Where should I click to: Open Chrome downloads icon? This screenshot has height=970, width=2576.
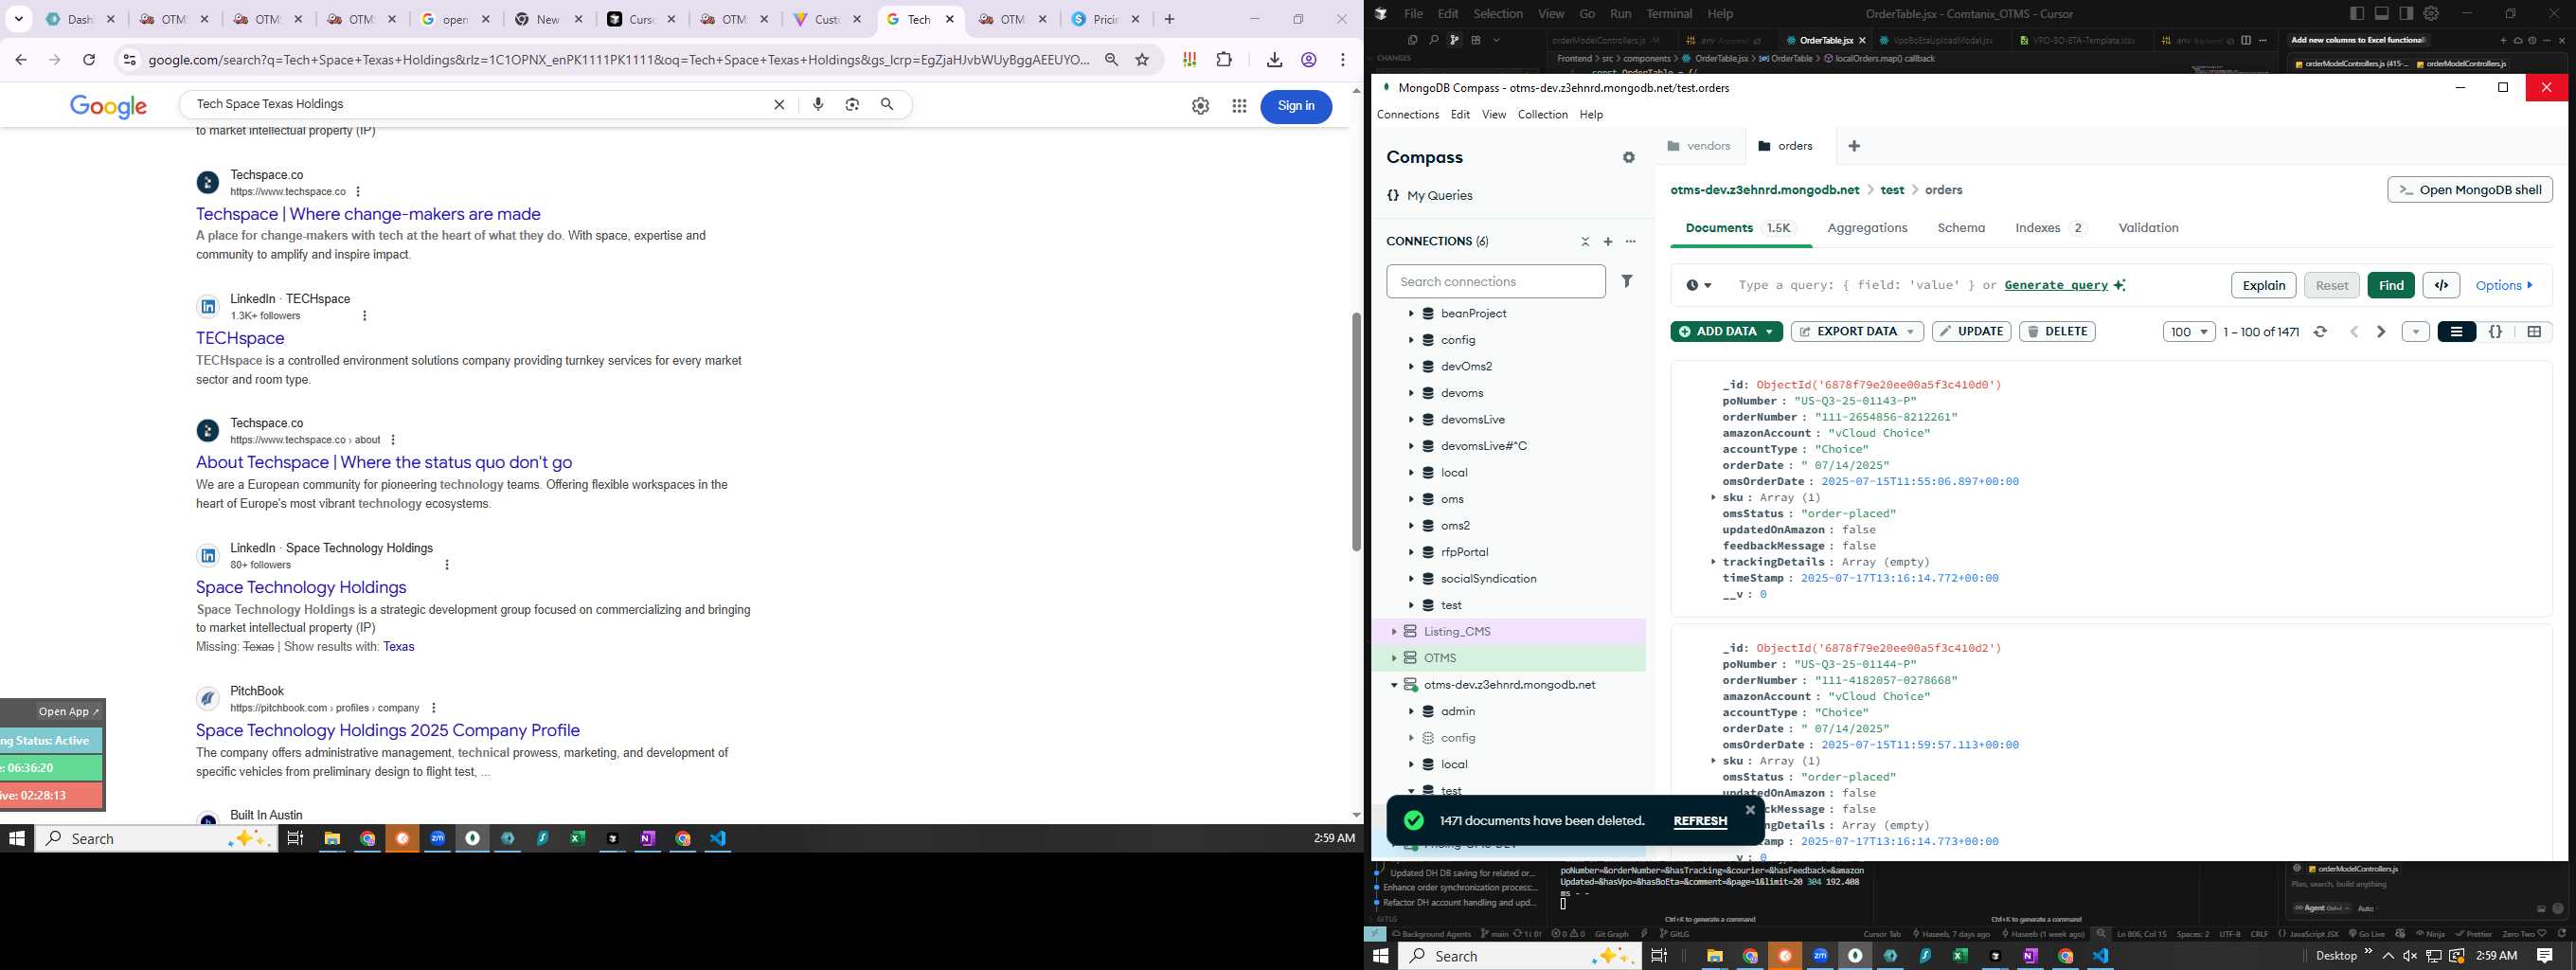(1274, 60)
